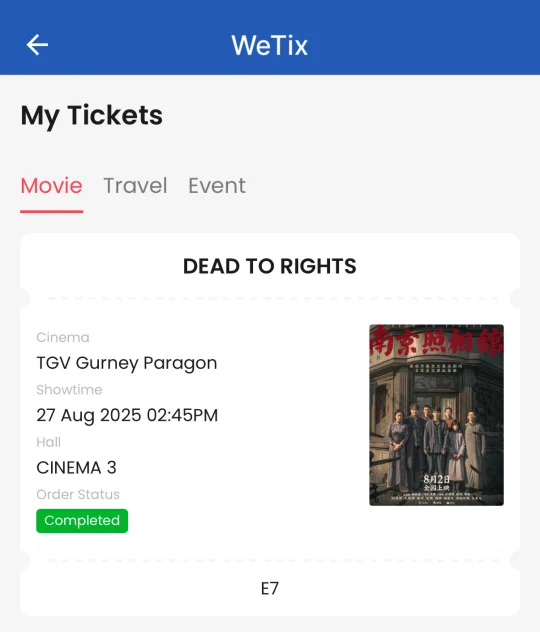Click the Hall field label
Image resolution: width=540 pixels, height=632 pixels.
tap(48, 442)
